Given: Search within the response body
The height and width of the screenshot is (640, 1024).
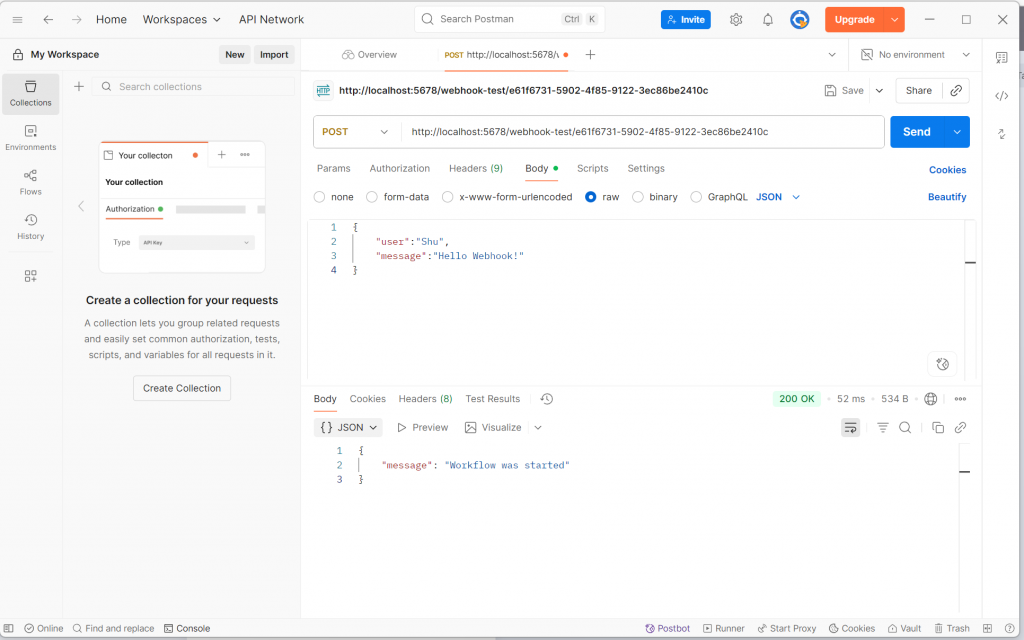Looking at the screenshot, I should point(905,428).
